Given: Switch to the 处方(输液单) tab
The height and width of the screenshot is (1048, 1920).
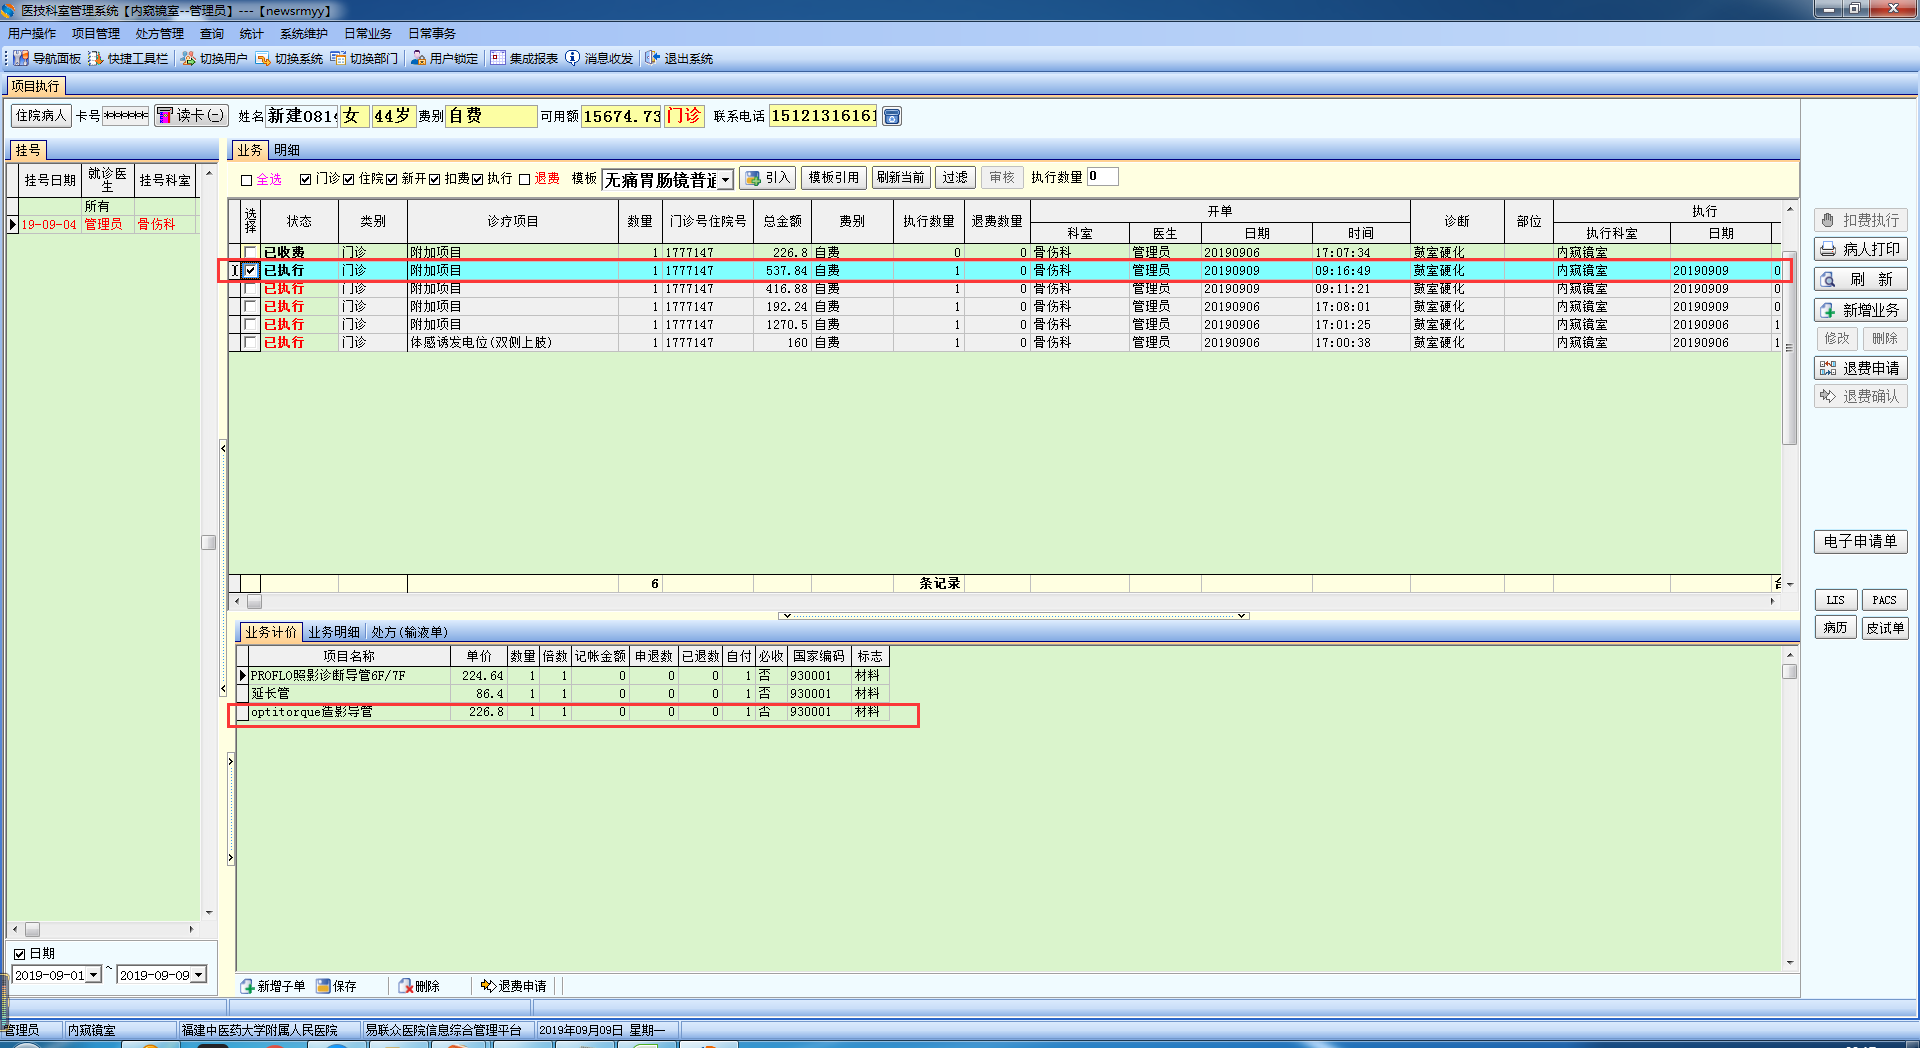Looking at the screenshot, I should tap(410, 632).
